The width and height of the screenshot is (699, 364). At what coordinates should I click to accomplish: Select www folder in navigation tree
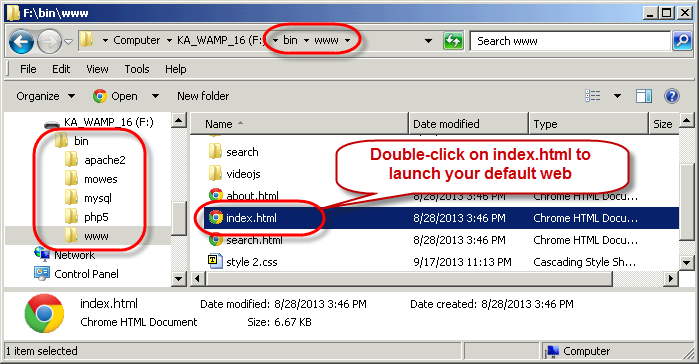[x=96, y=236]
